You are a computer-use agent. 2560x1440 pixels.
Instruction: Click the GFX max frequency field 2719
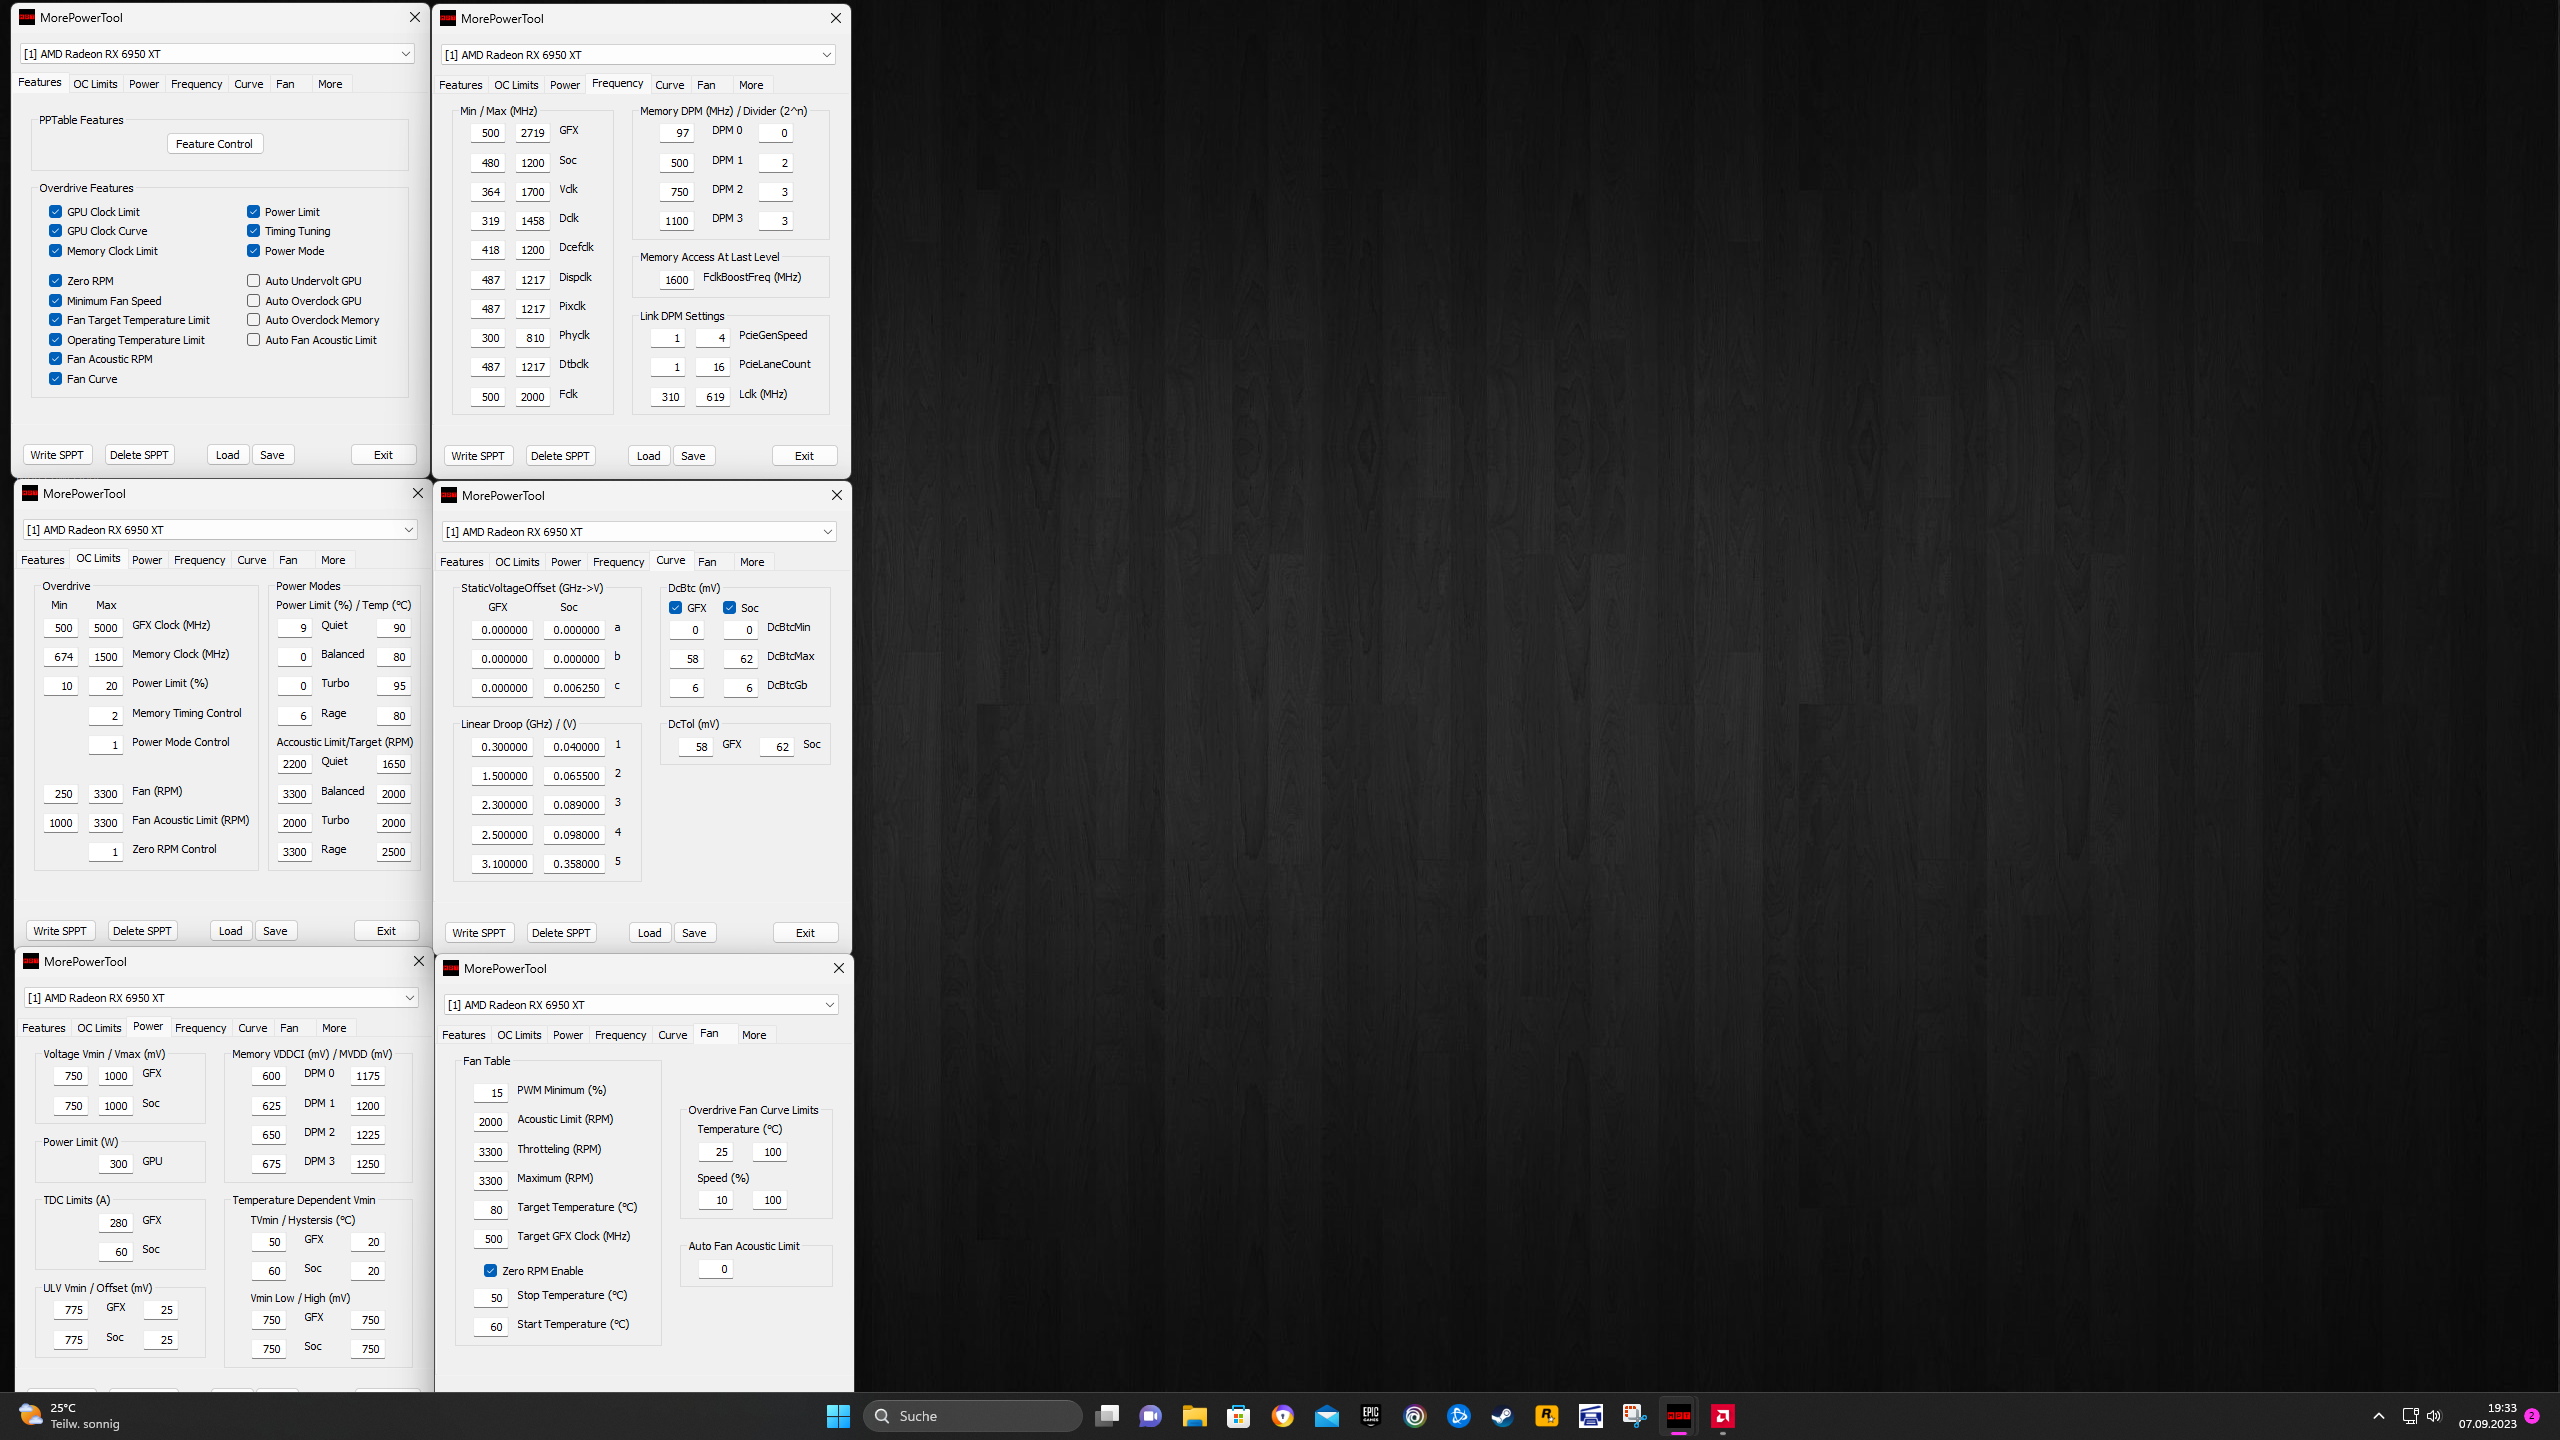pyautogui.click(x=532, y=133)
